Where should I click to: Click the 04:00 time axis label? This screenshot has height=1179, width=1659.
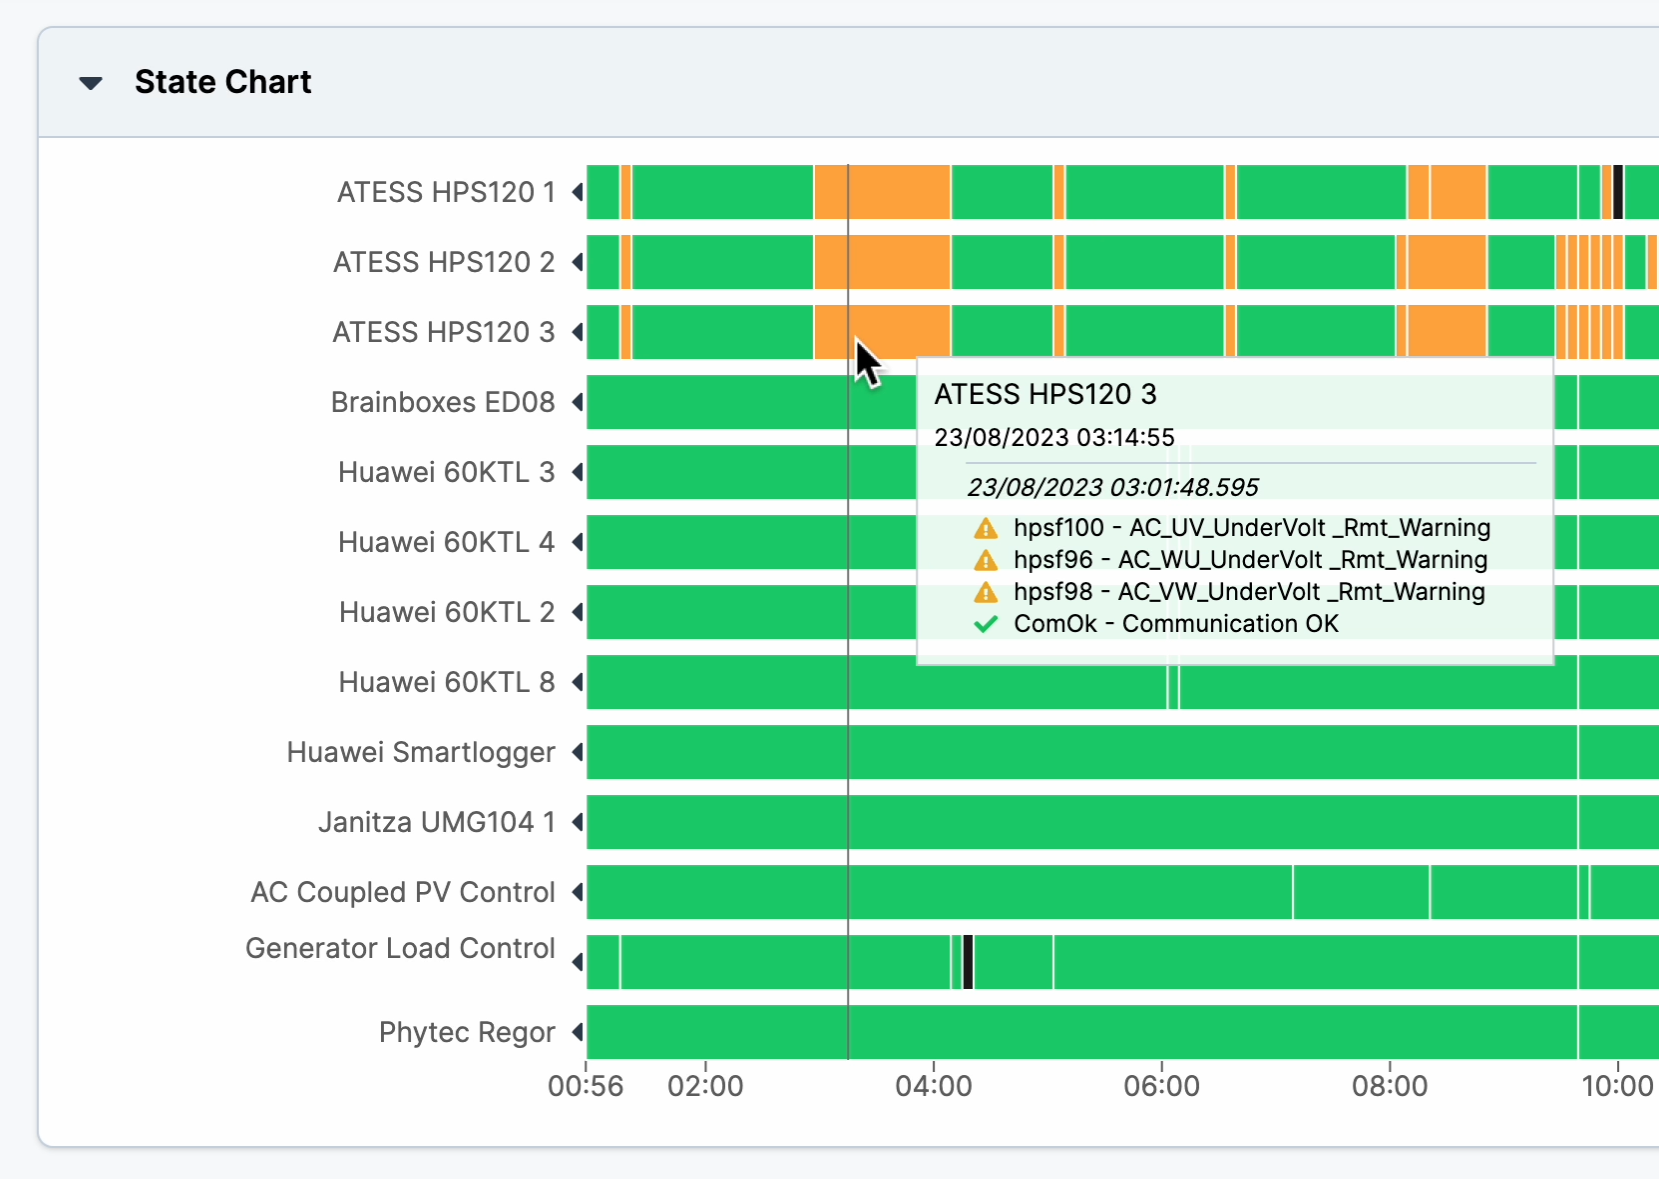point(933,1086)
